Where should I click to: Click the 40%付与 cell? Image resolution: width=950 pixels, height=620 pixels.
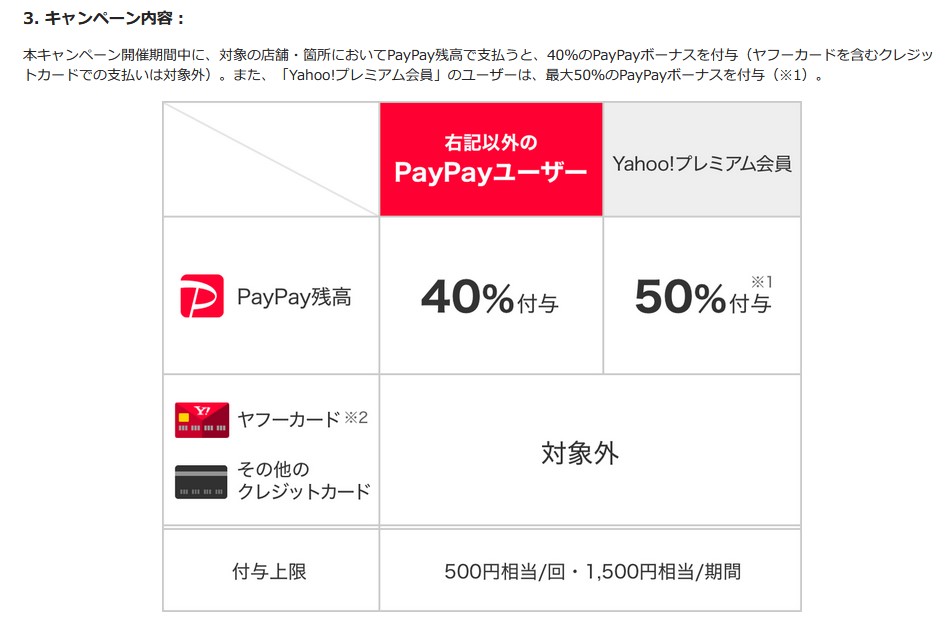point(490,297)
